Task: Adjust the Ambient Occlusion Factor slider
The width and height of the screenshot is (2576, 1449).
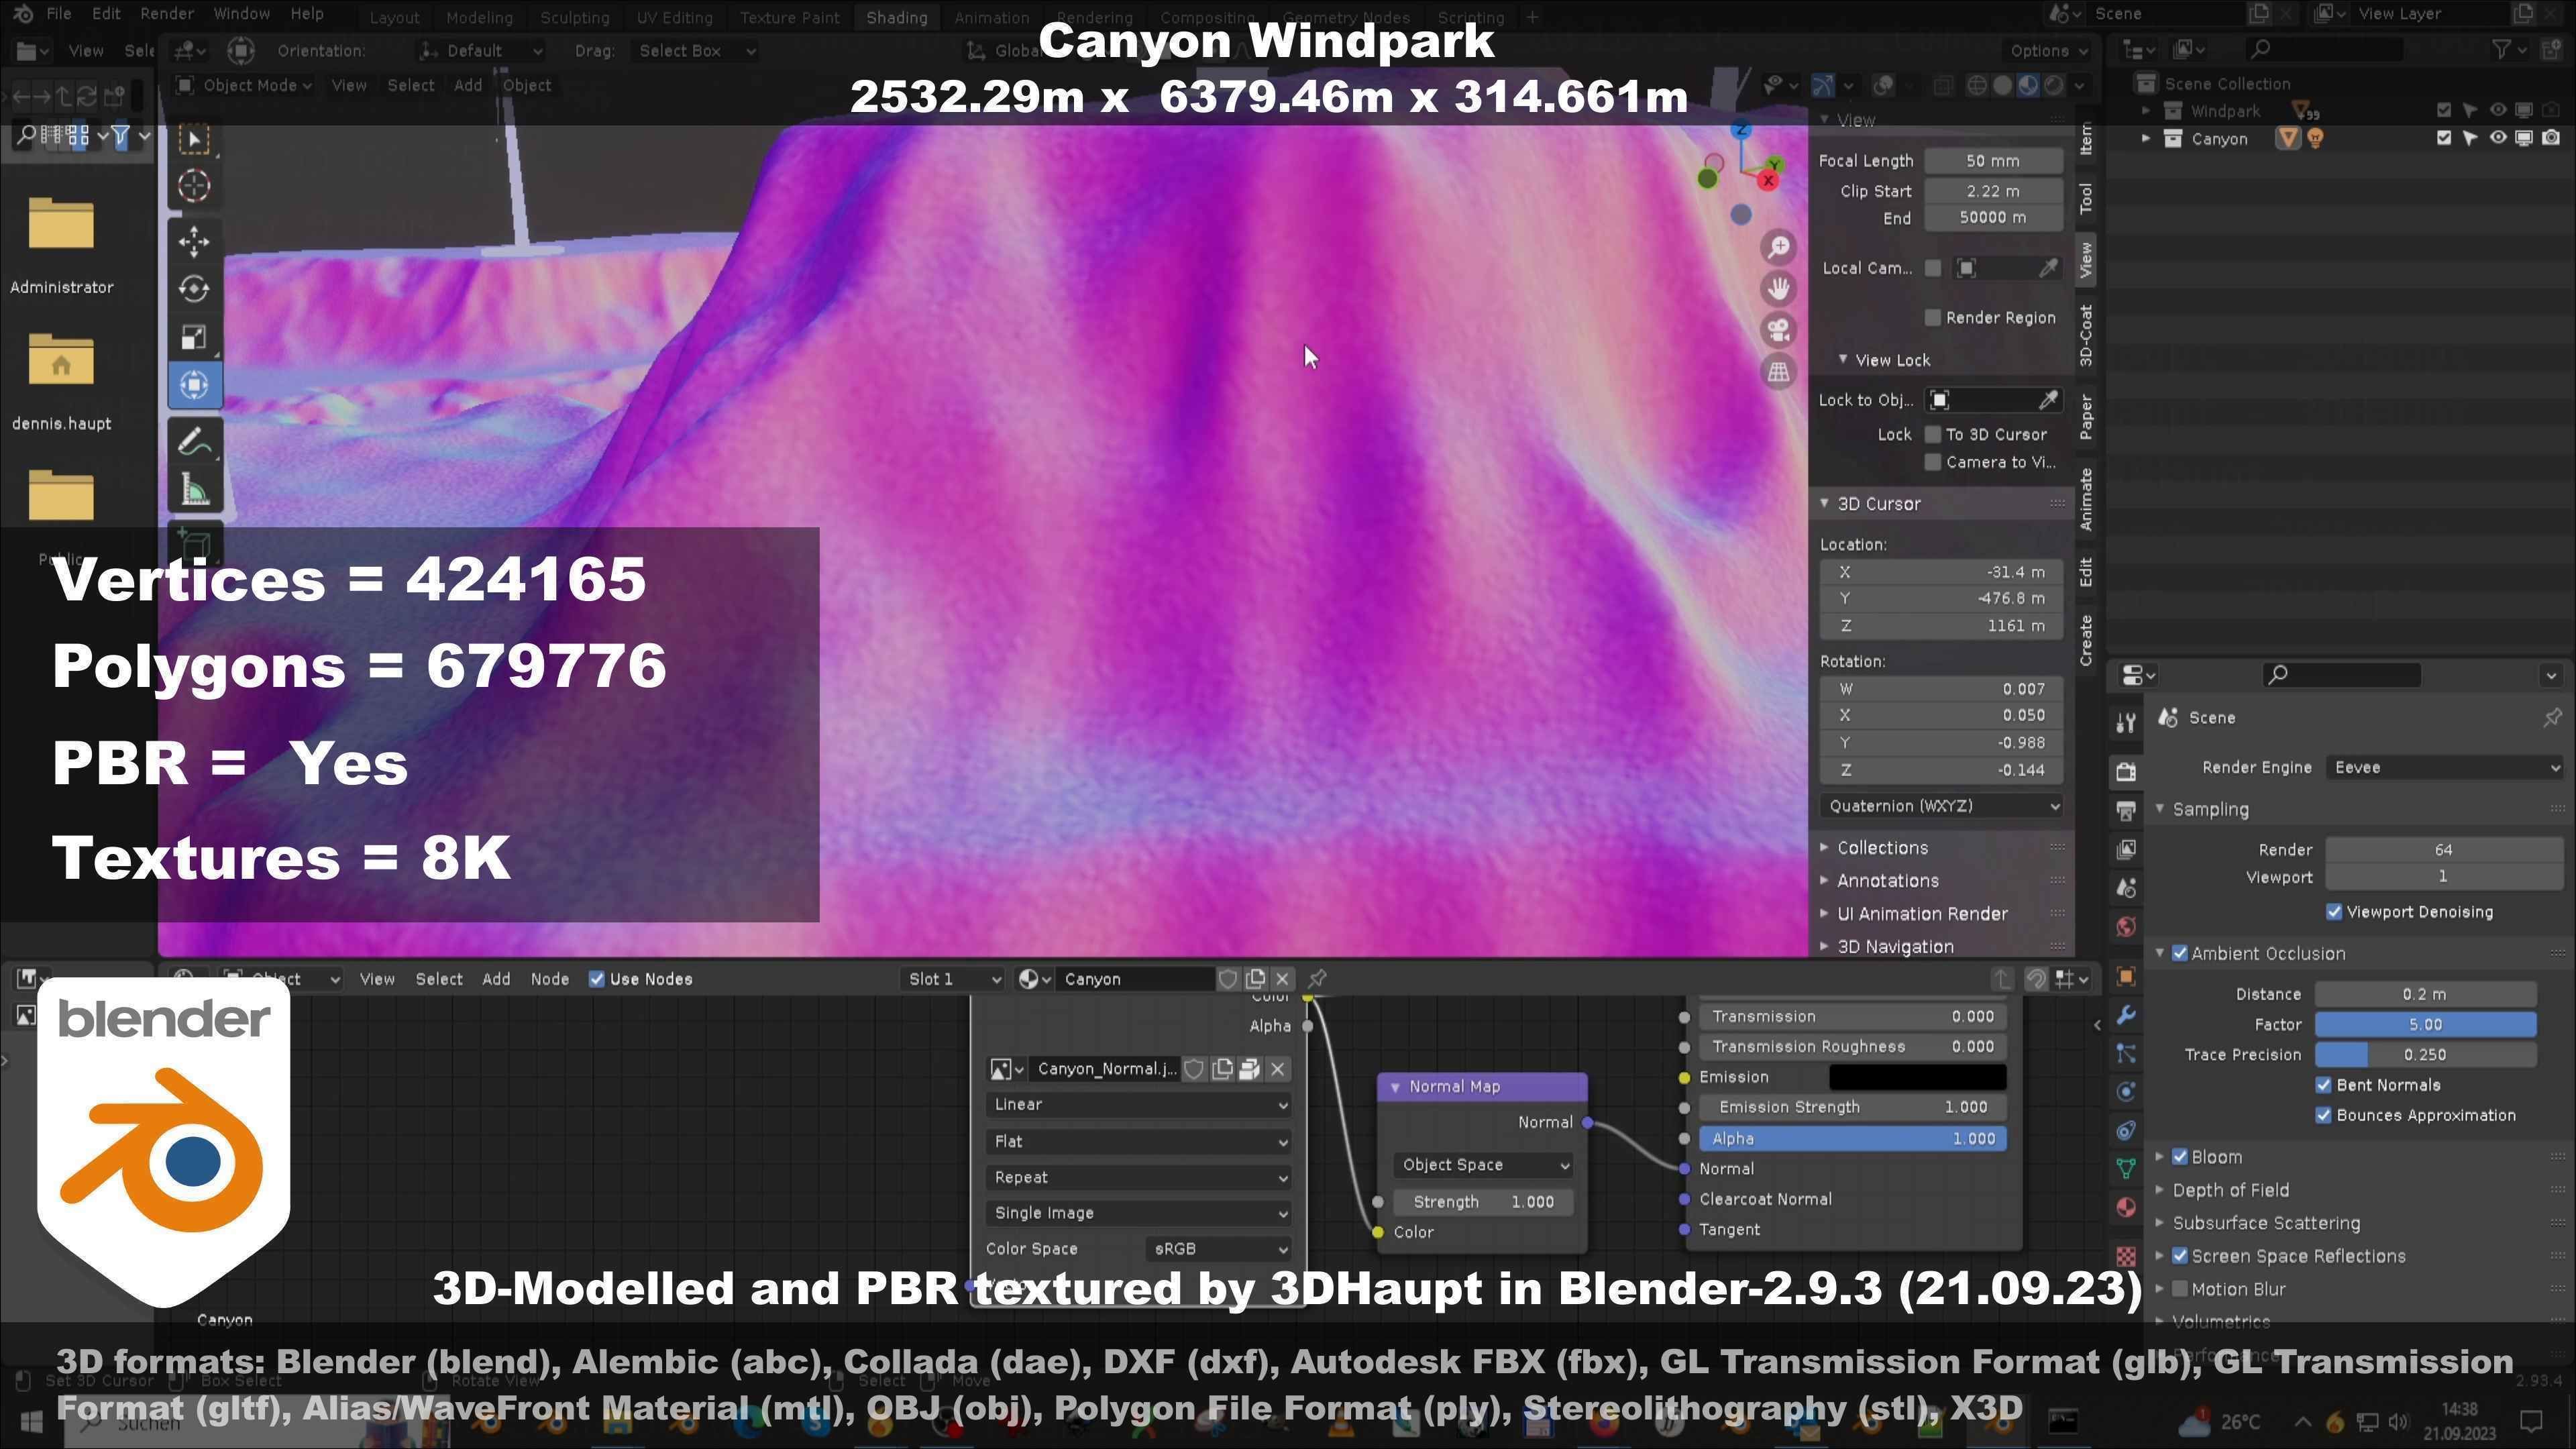Action: (x=2425, y=1024)
